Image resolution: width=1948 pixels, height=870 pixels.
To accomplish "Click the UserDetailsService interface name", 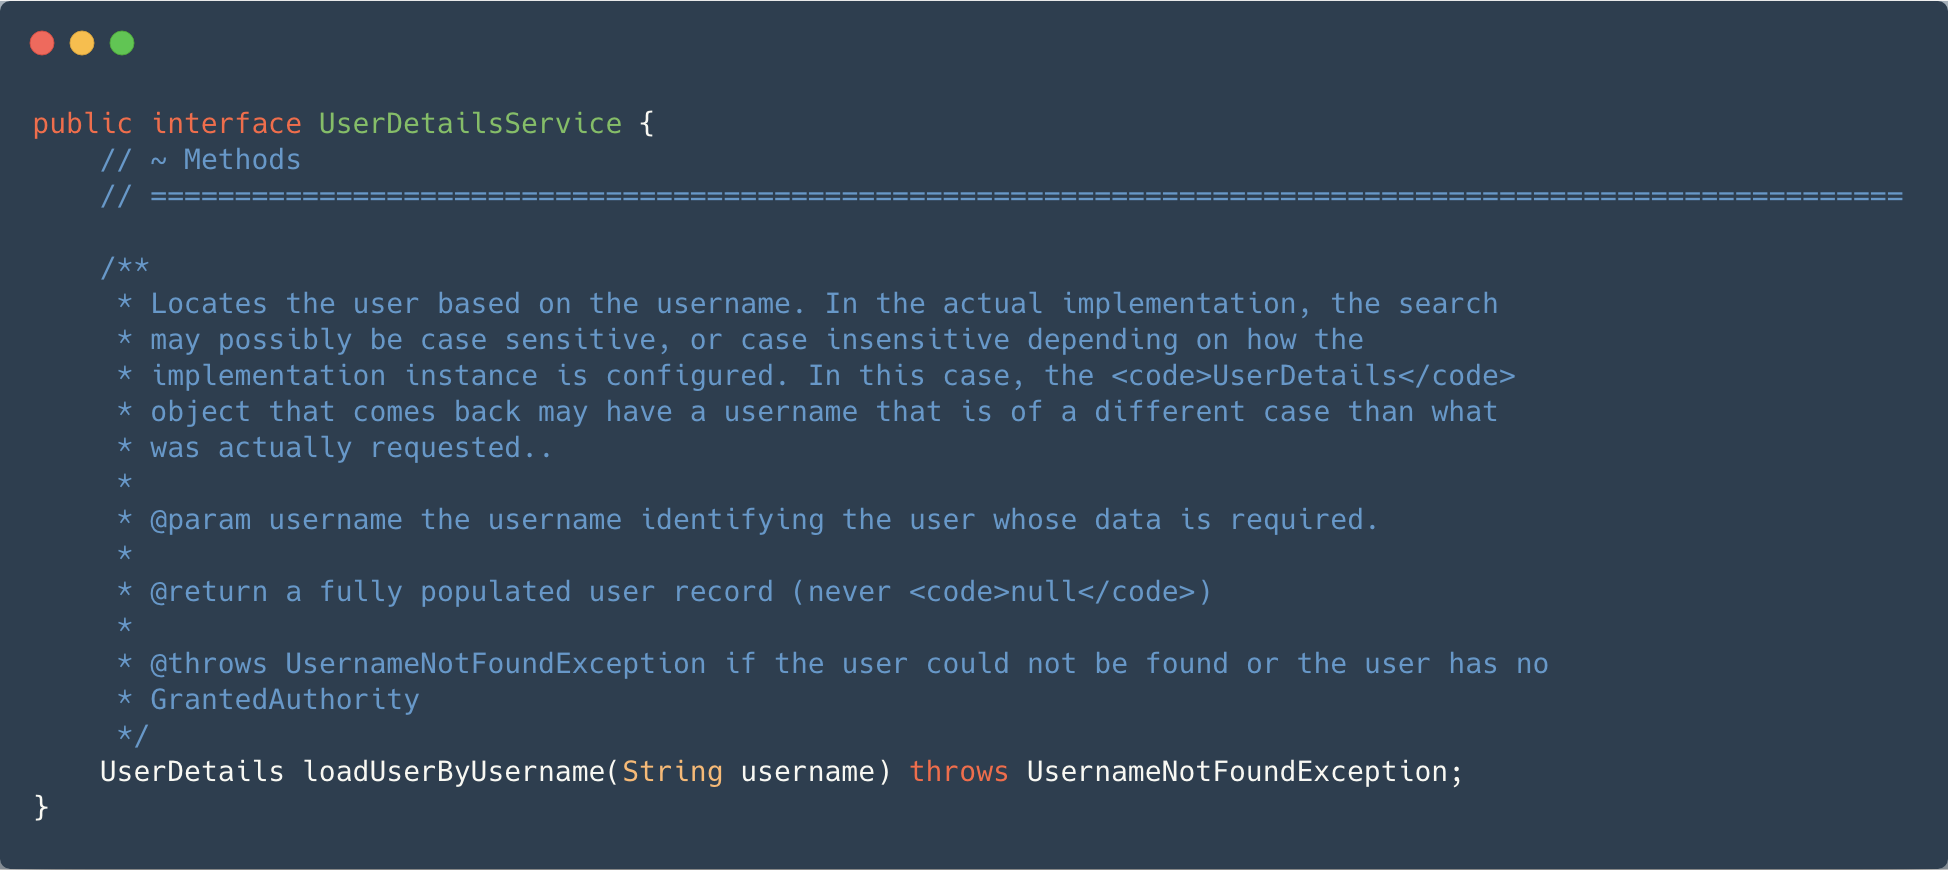I will 470,124.
